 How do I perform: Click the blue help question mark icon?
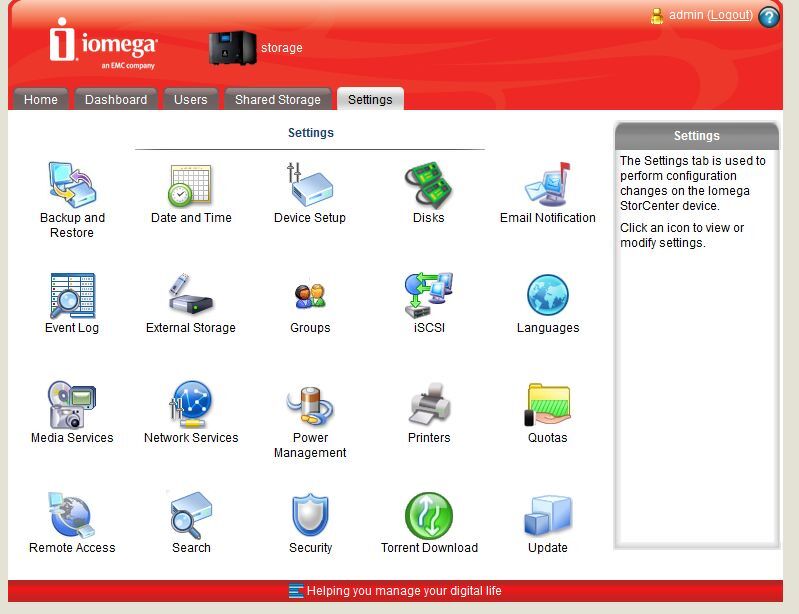768,17
